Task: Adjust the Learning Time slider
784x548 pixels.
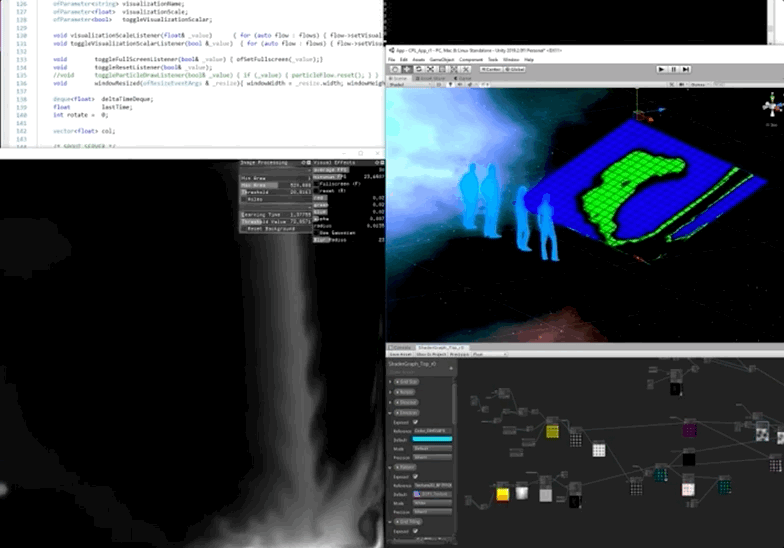Action: 276,214
